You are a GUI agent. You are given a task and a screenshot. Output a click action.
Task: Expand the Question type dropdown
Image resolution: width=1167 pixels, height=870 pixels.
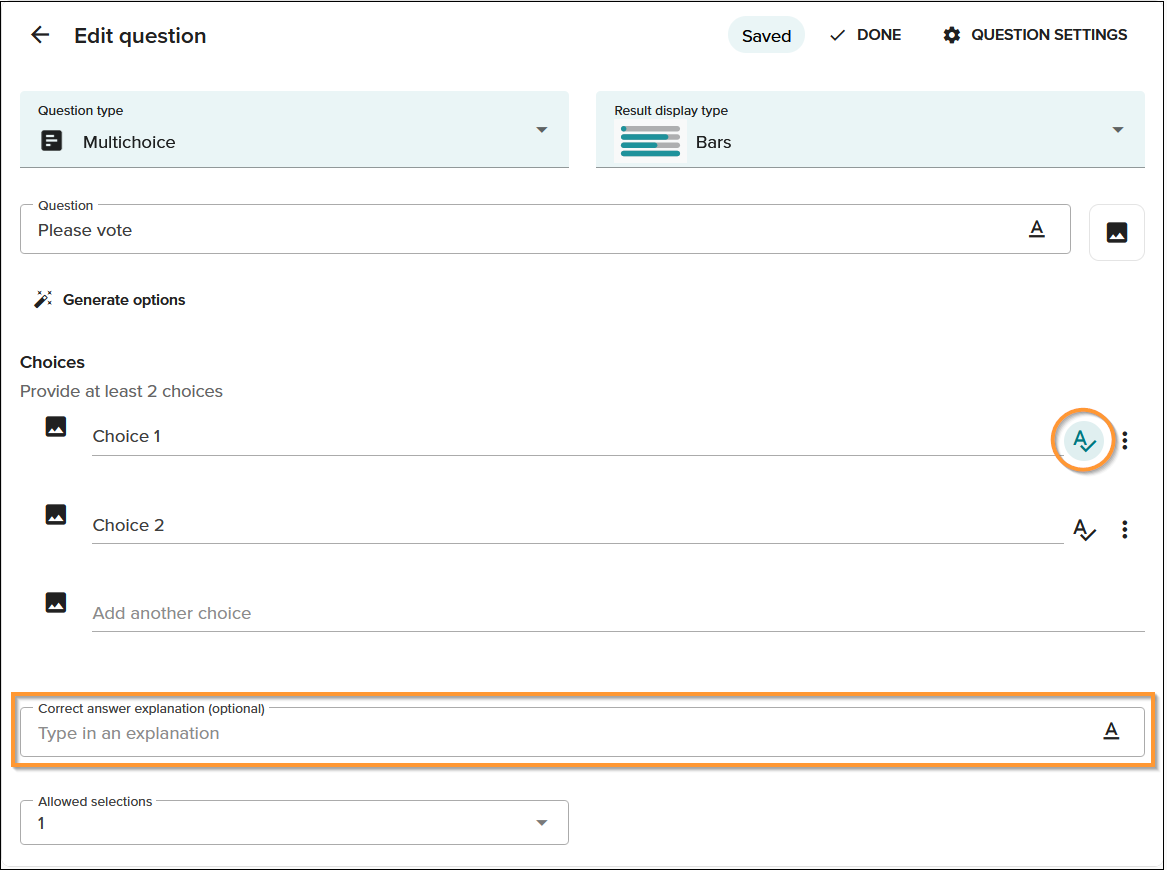(x=541, y=129)
